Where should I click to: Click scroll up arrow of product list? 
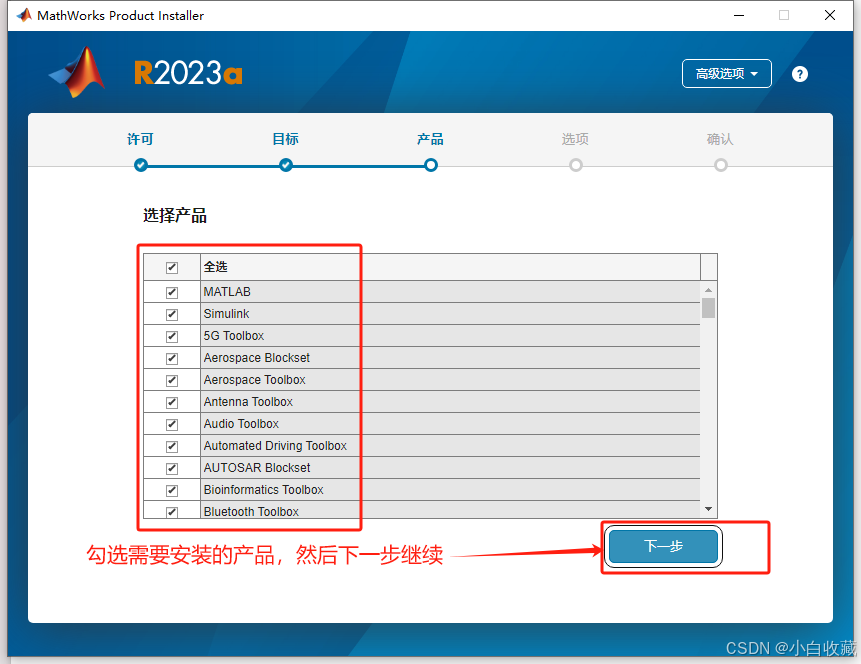(708, 289)
